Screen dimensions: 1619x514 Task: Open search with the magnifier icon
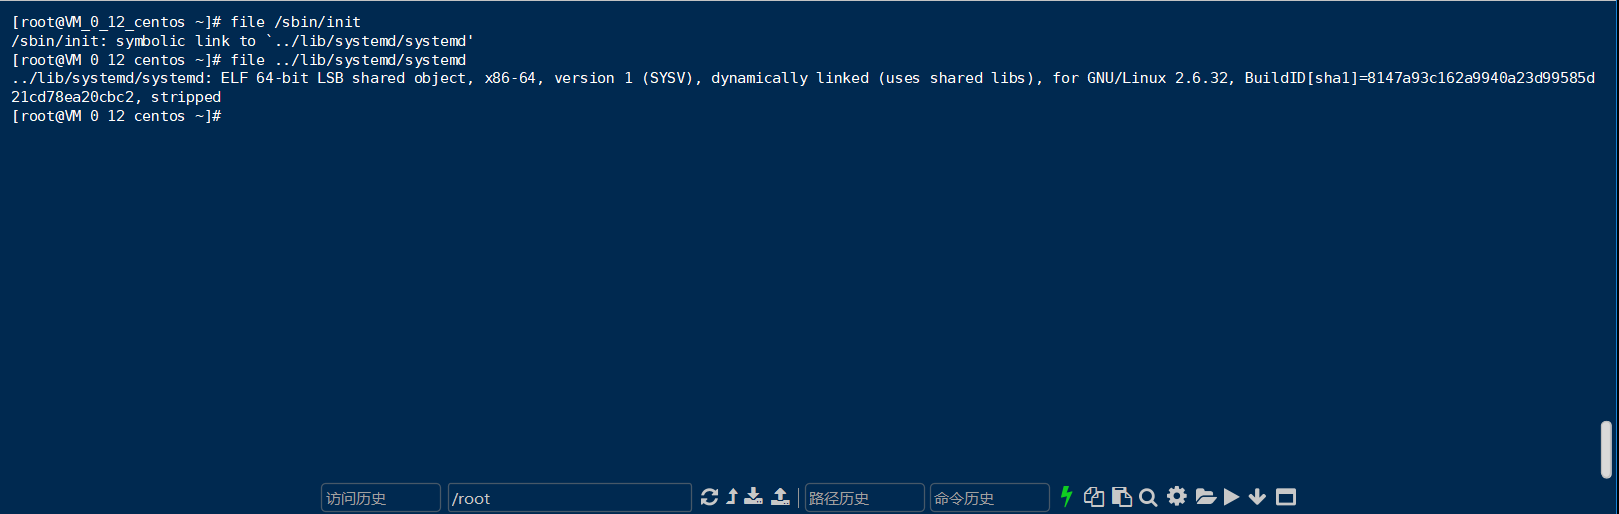click(x=1148, y=497)
